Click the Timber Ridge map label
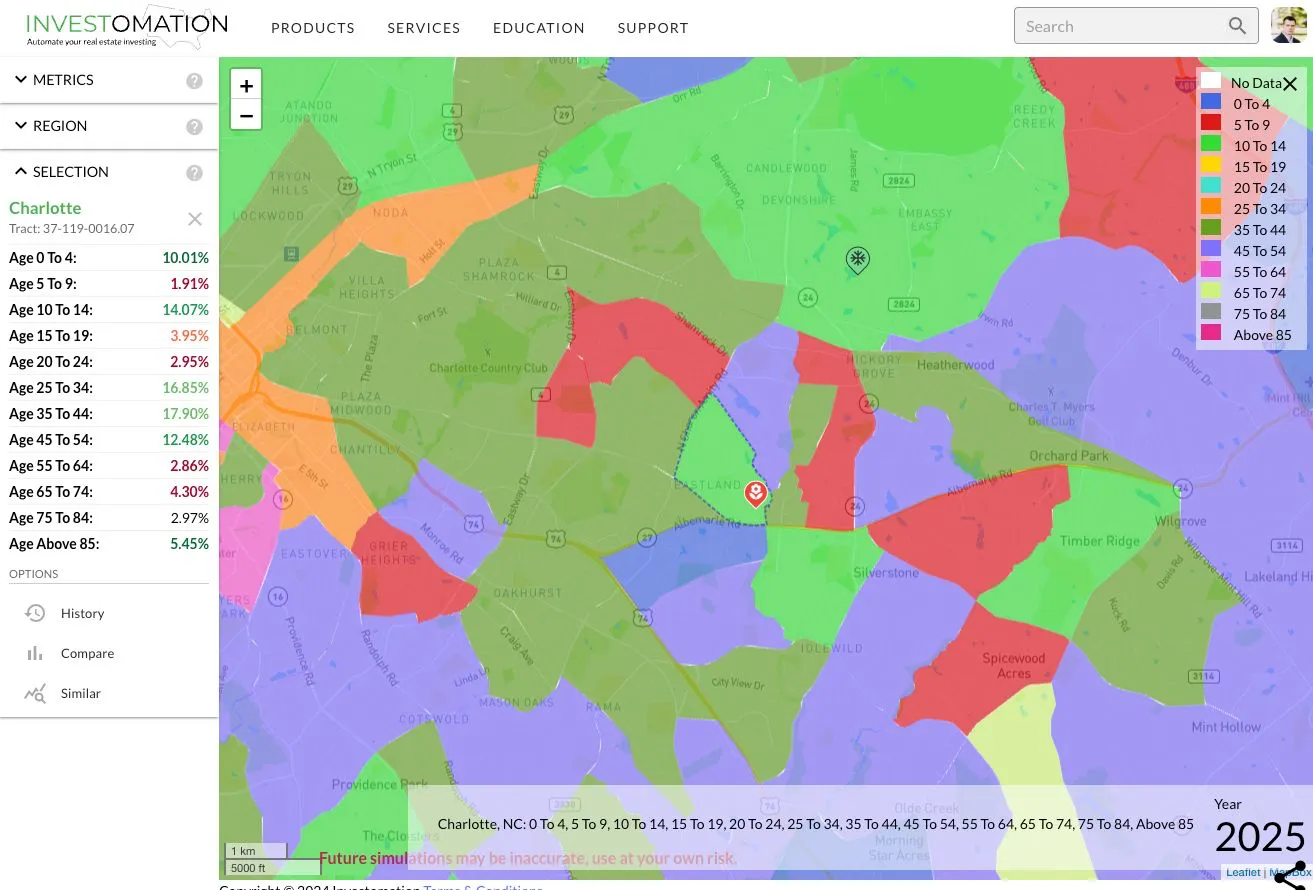 tap(1099, 541)
